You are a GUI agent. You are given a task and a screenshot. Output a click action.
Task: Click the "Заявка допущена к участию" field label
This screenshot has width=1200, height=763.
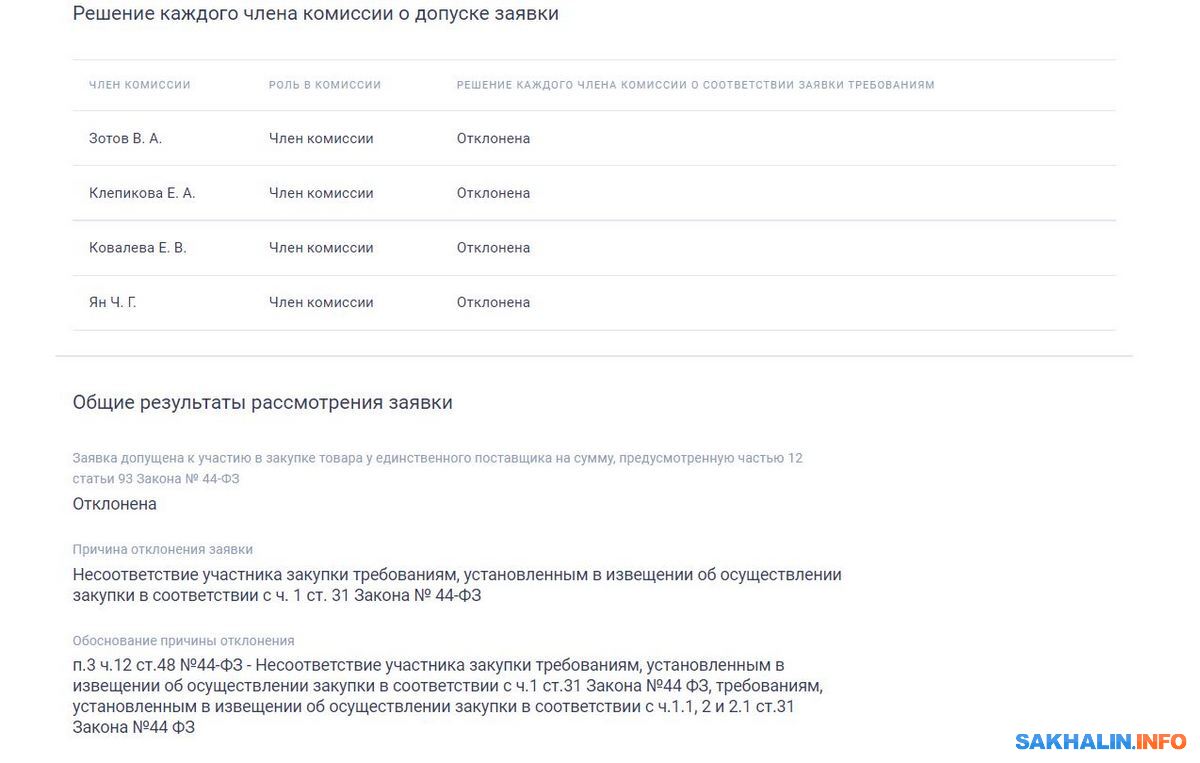437,459
